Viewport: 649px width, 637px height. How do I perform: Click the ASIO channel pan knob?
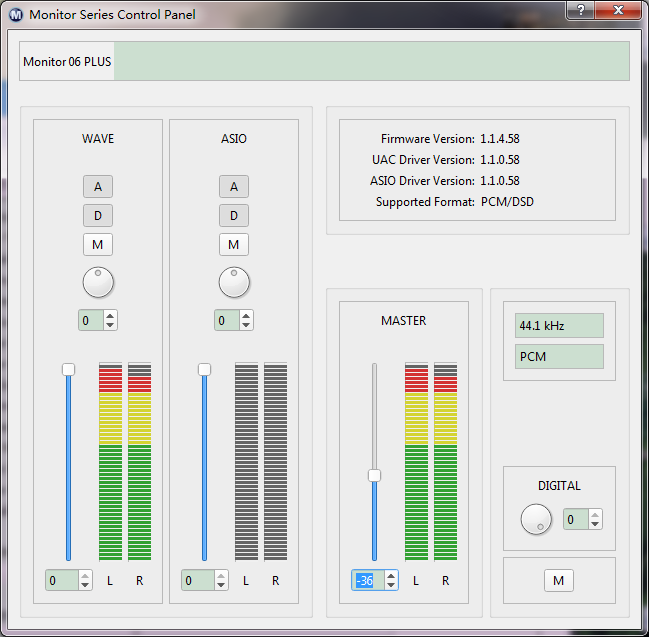pyautogui.click(x=234, y=283)
